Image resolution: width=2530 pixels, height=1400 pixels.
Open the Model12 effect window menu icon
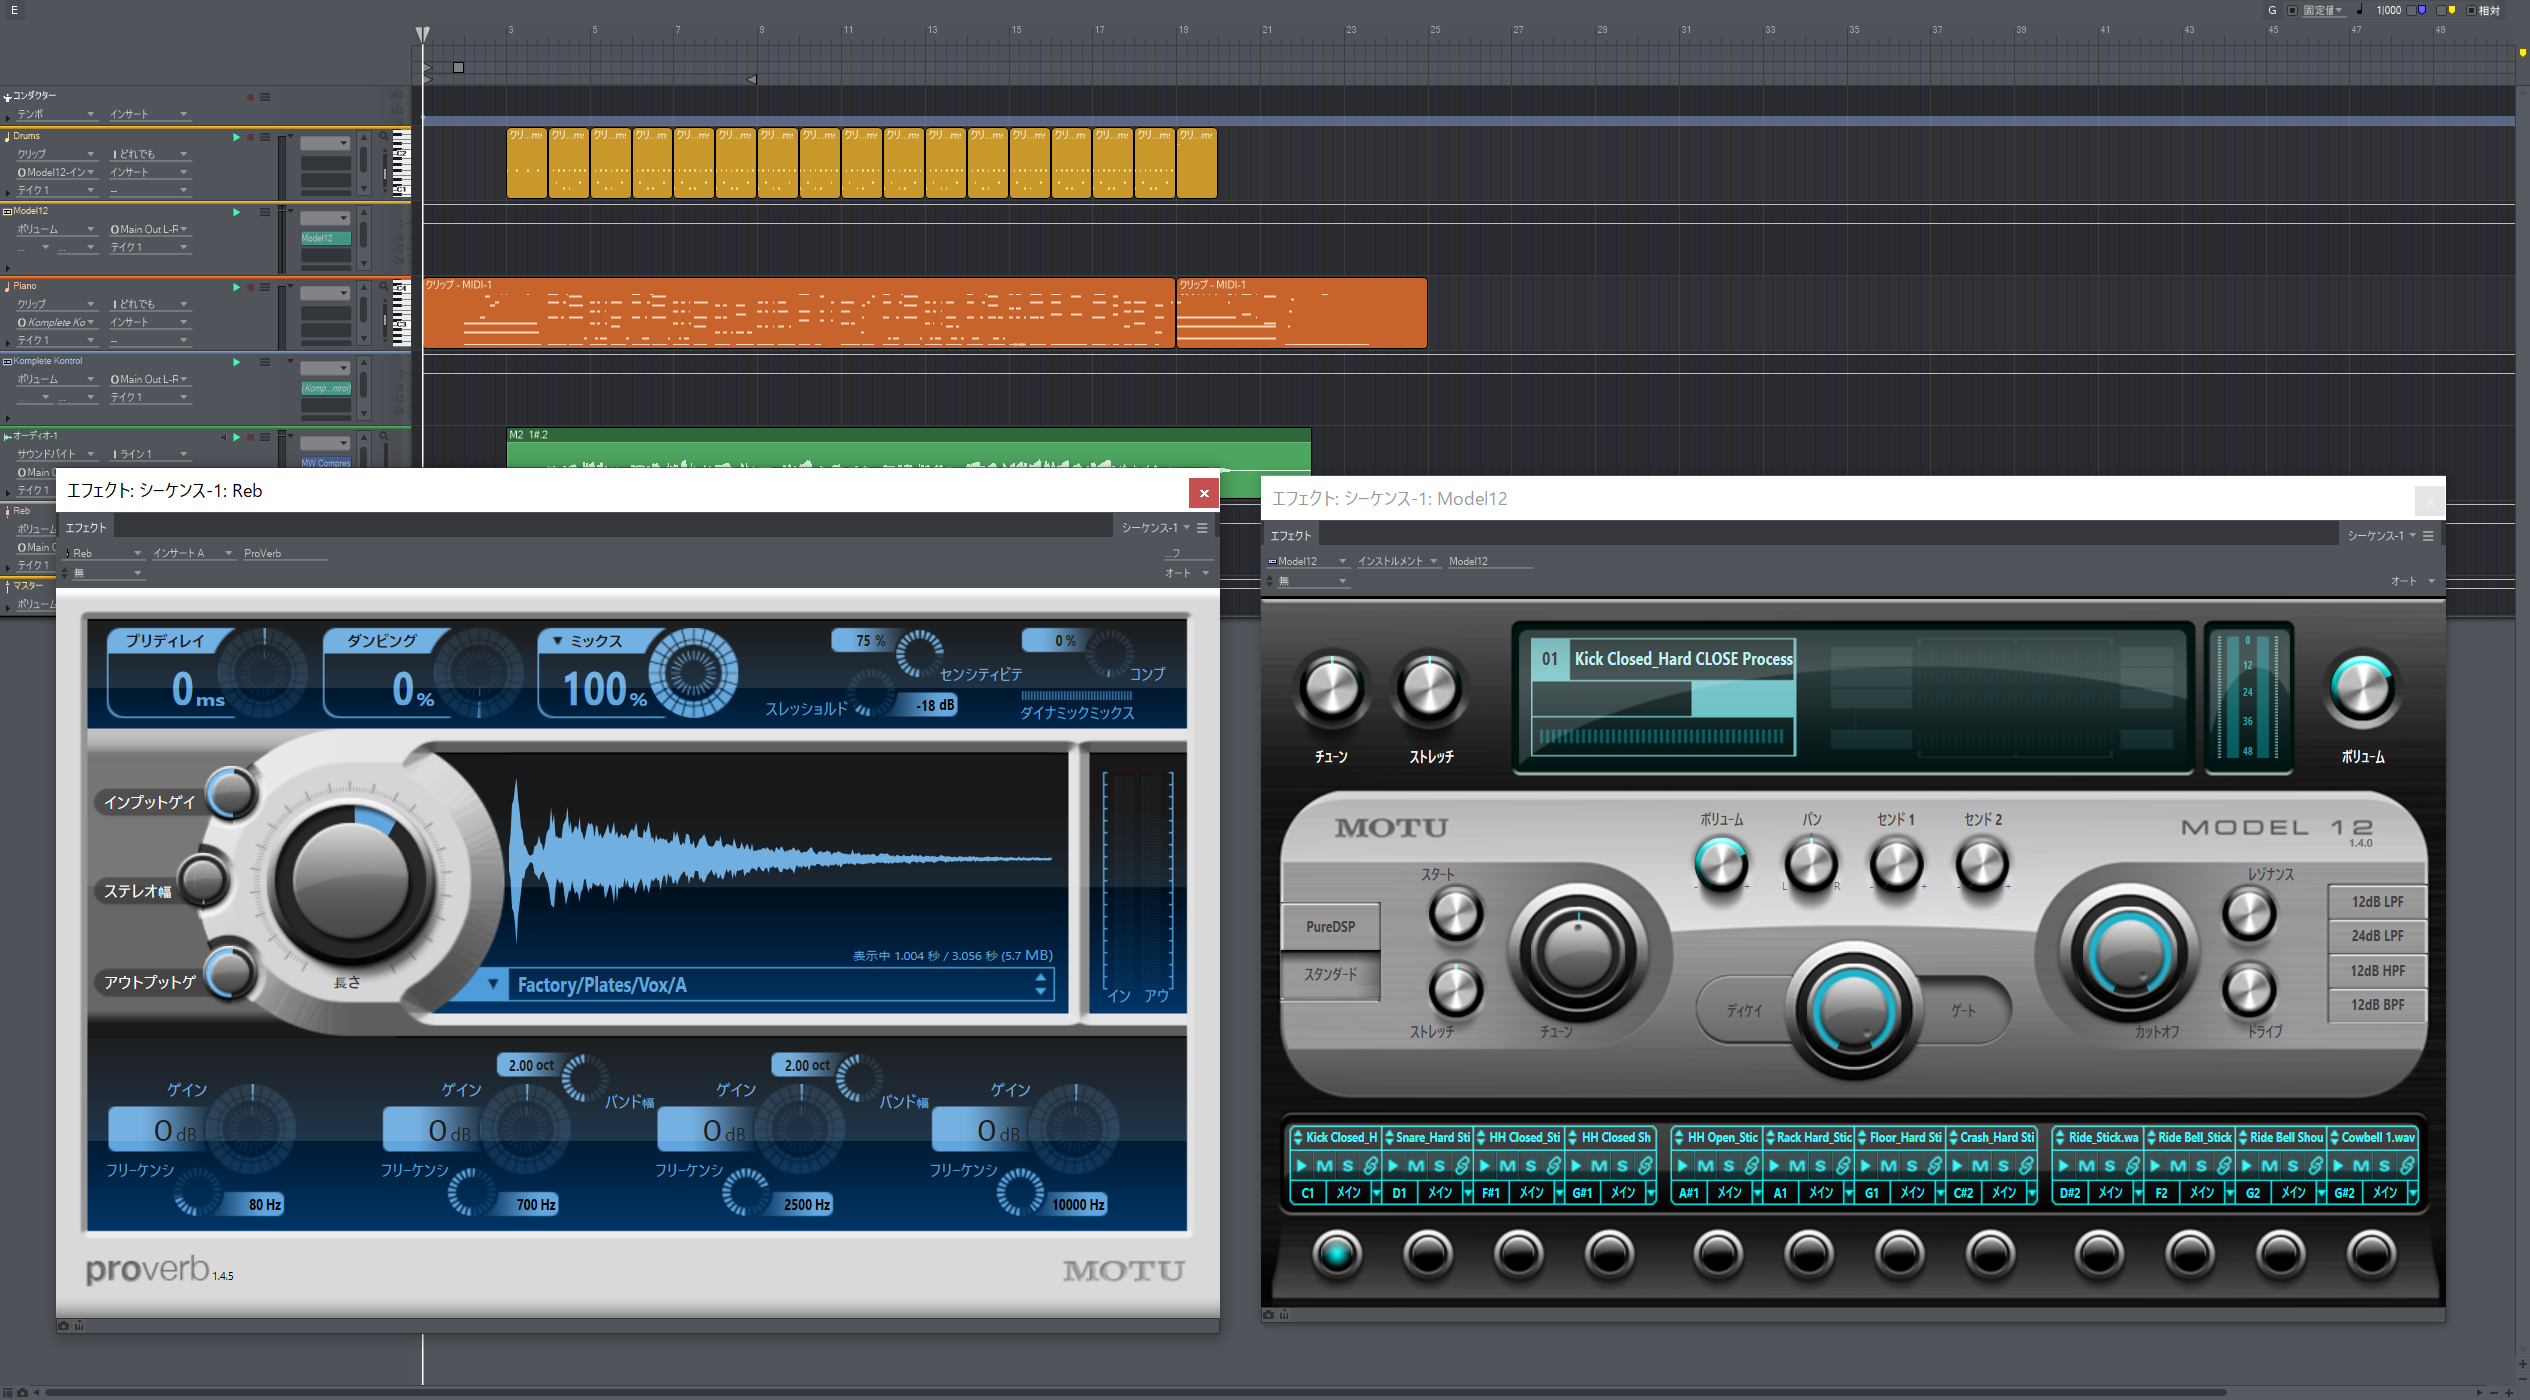2428,536
